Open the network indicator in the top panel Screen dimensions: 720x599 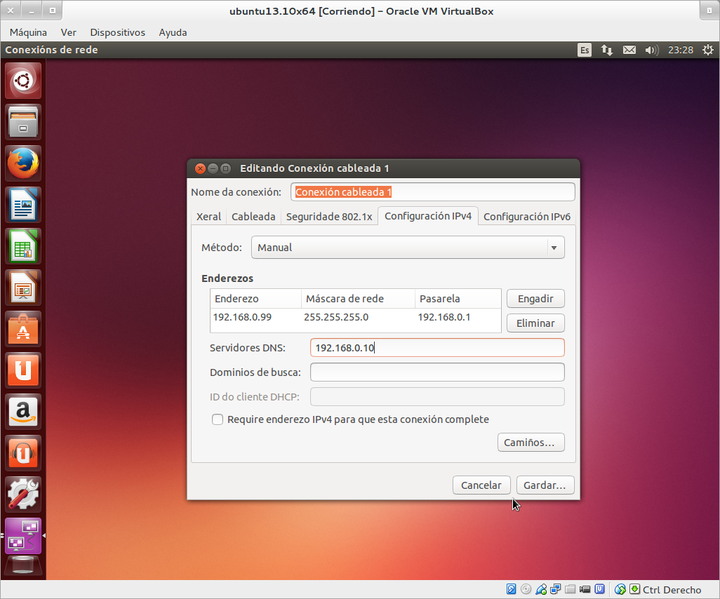607,50
